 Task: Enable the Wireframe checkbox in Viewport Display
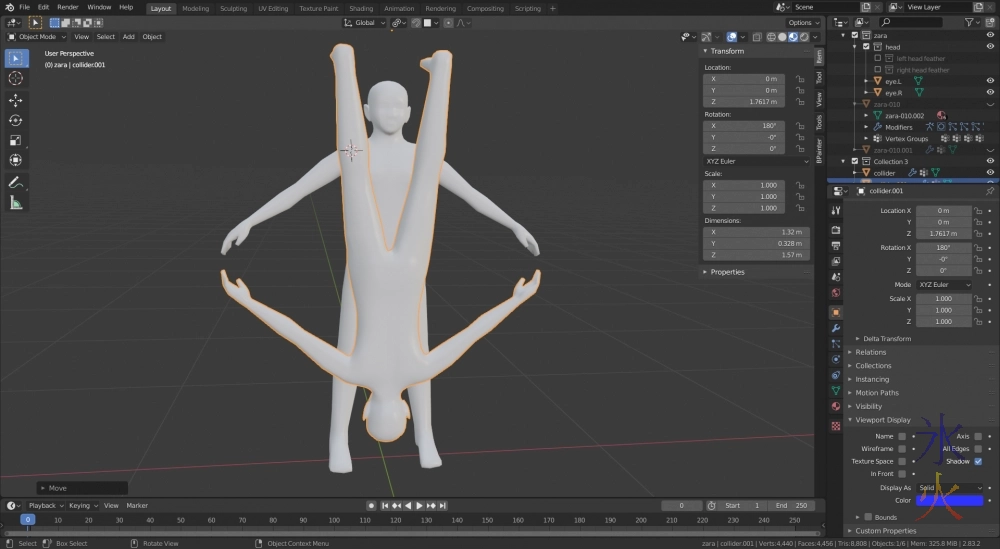(x=902, y=449)
